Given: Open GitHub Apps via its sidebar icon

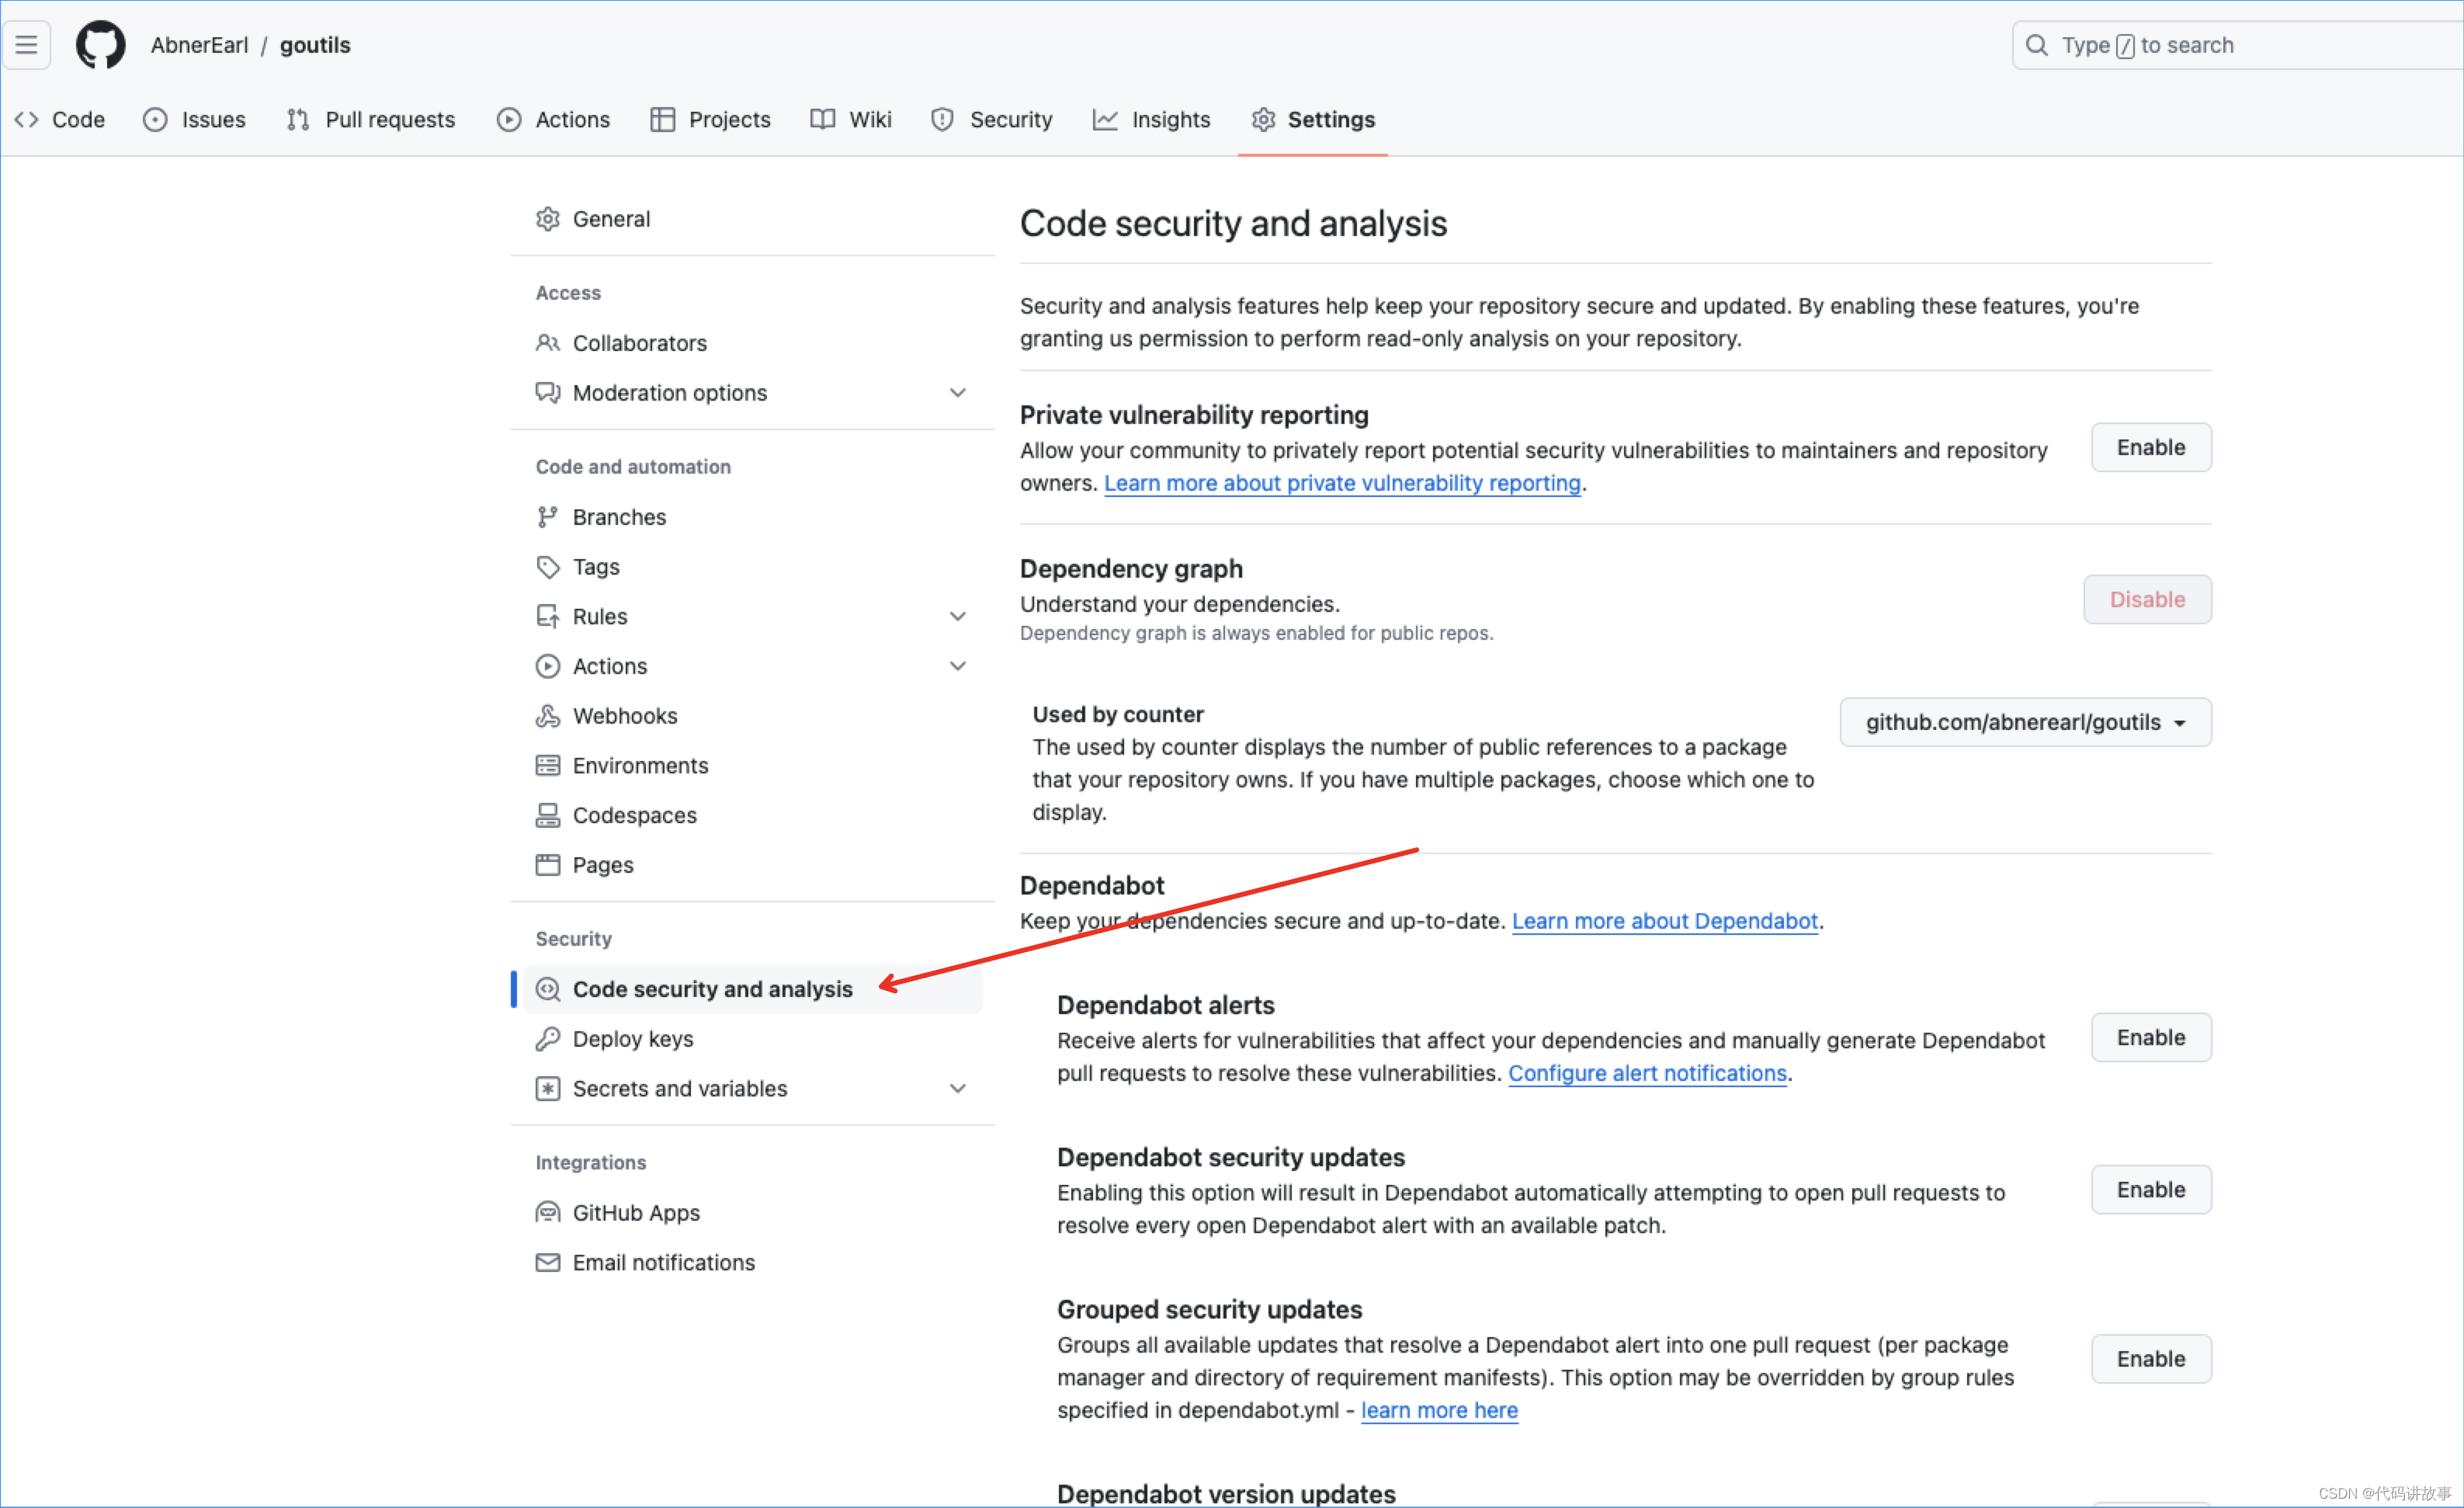Looking at the screenshot, I should point(549,1212).
